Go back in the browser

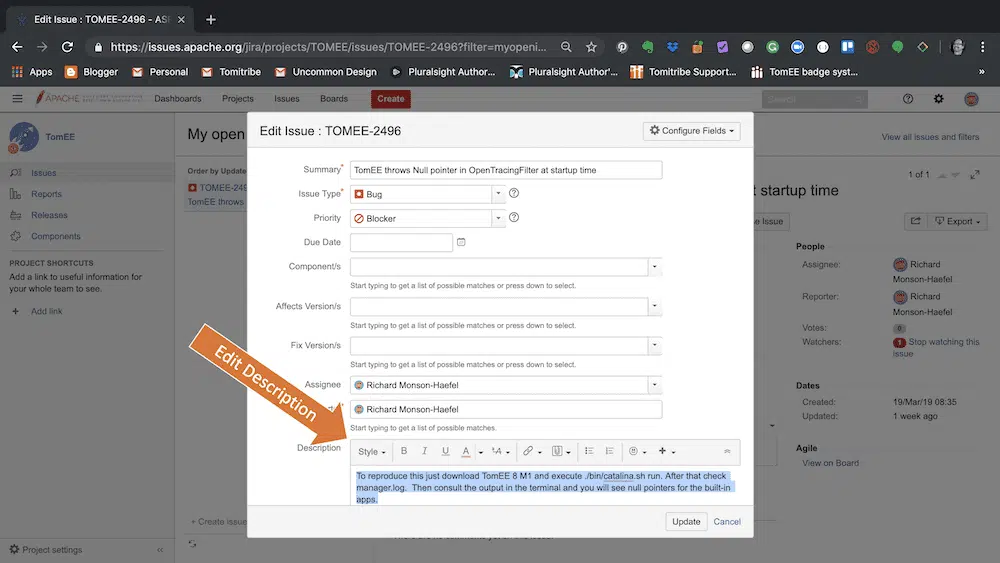tap(17, 47)
